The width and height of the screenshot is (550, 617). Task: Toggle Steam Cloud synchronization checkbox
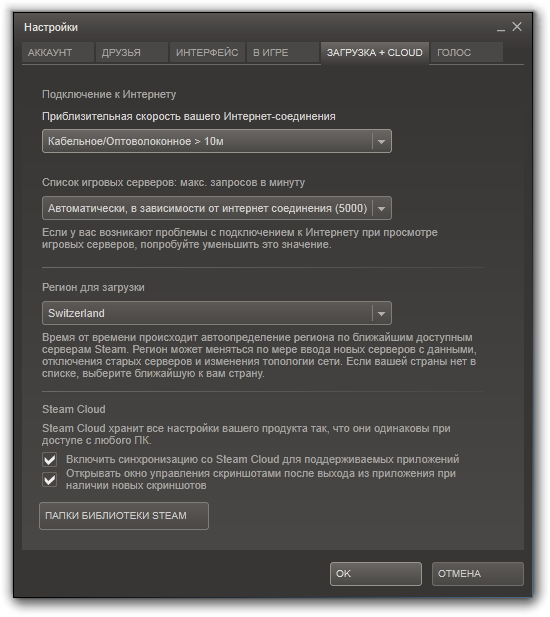click(x=50, y=460)
